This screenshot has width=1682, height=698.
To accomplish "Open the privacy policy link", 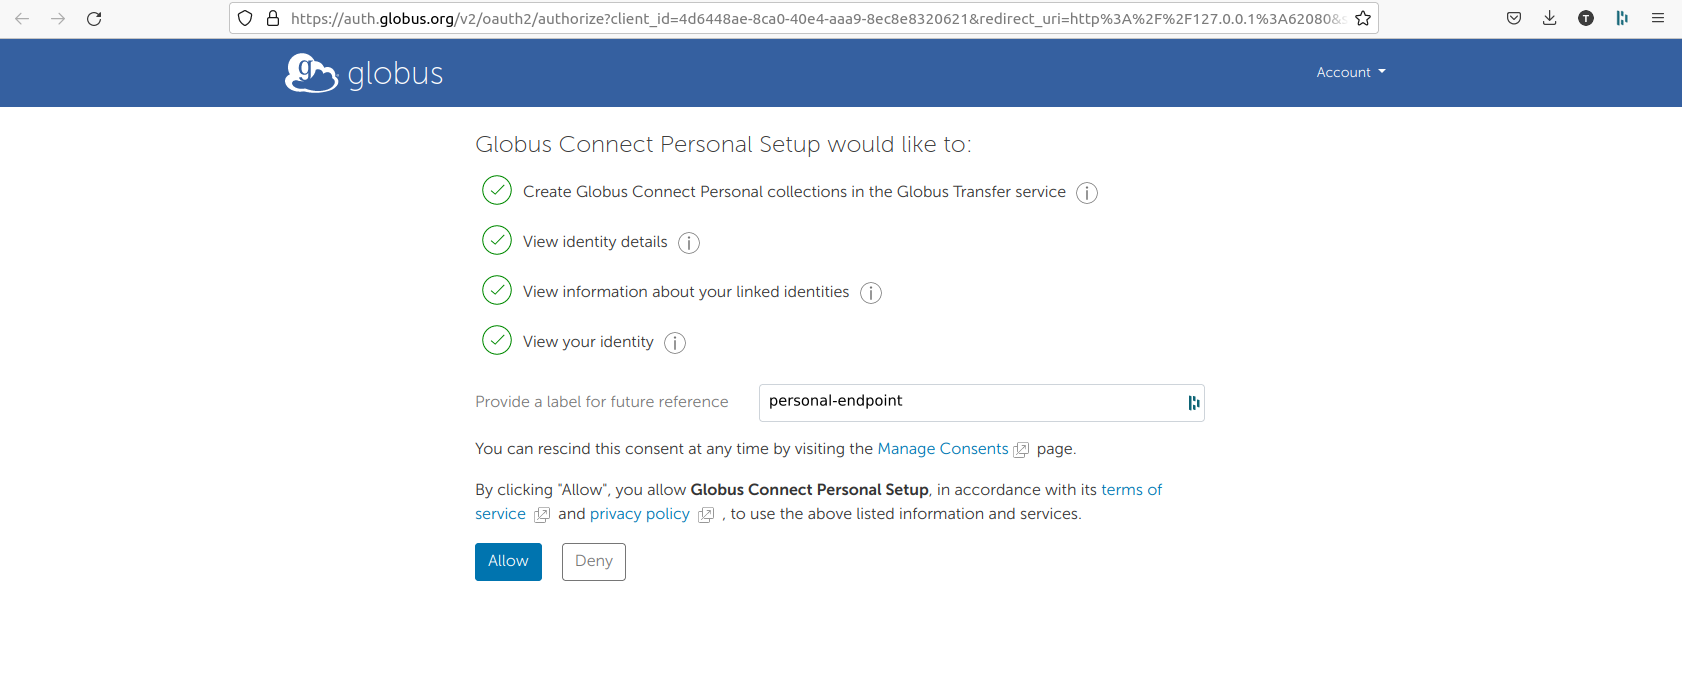I will coord(640,514).
